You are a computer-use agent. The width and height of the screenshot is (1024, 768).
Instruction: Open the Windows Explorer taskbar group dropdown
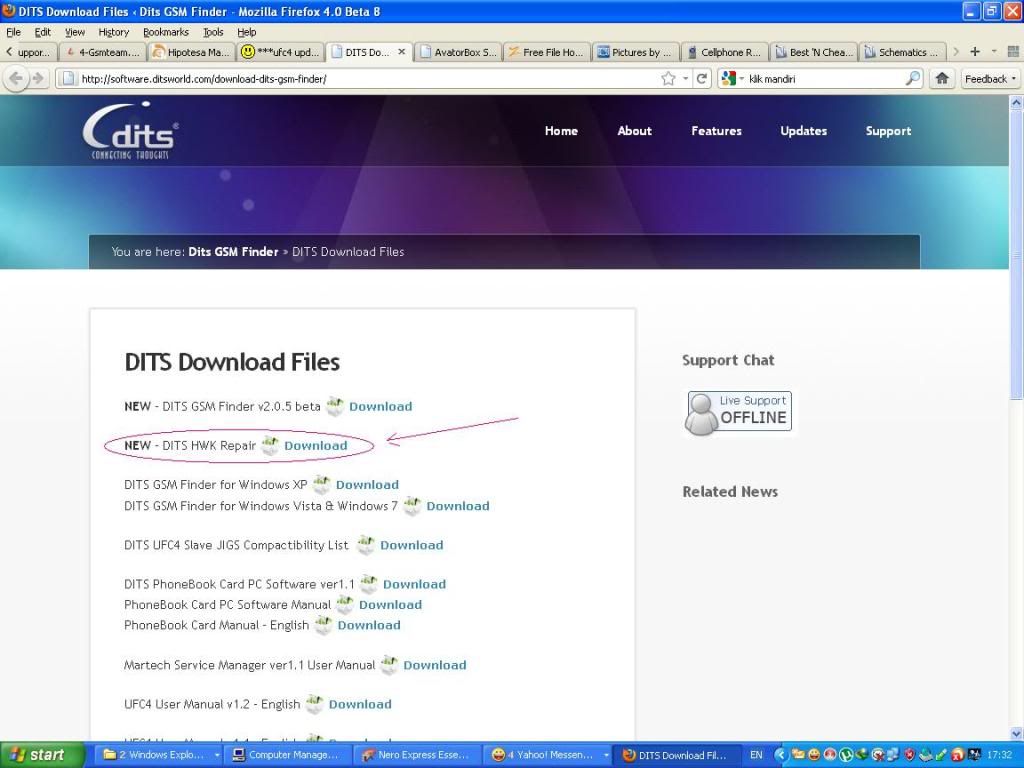[x=216, y=755]
